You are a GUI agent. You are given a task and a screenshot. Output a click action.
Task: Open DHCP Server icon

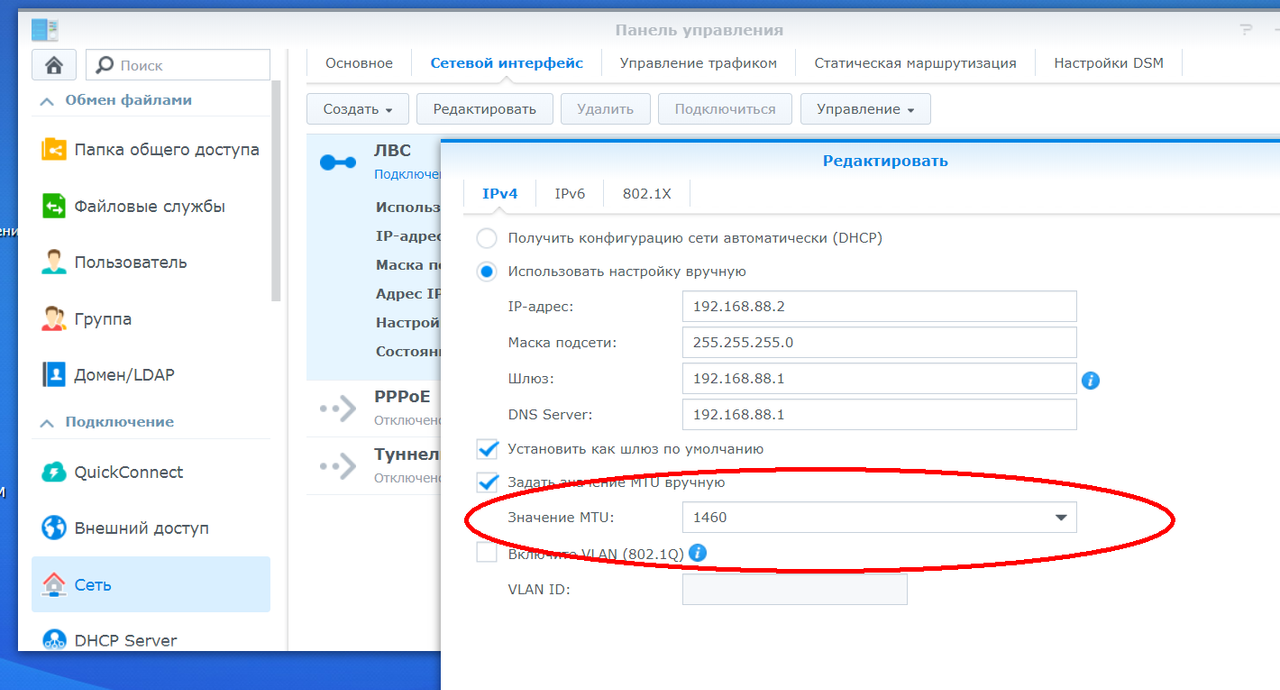(x=54, y=640)
